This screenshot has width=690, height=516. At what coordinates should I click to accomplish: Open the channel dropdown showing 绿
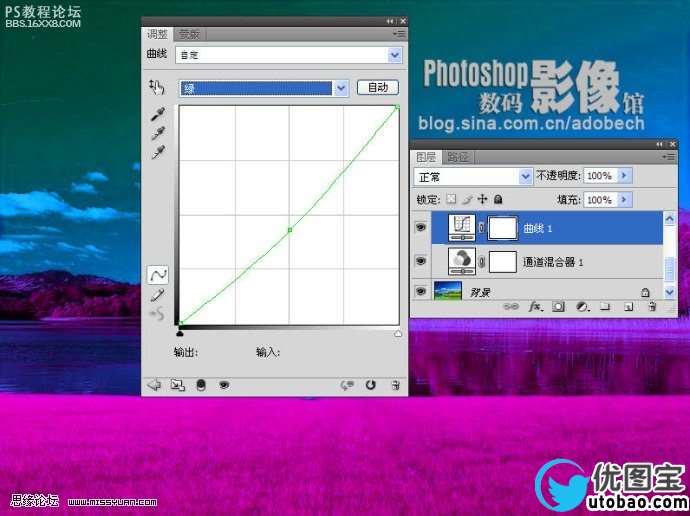pos(264,88)
